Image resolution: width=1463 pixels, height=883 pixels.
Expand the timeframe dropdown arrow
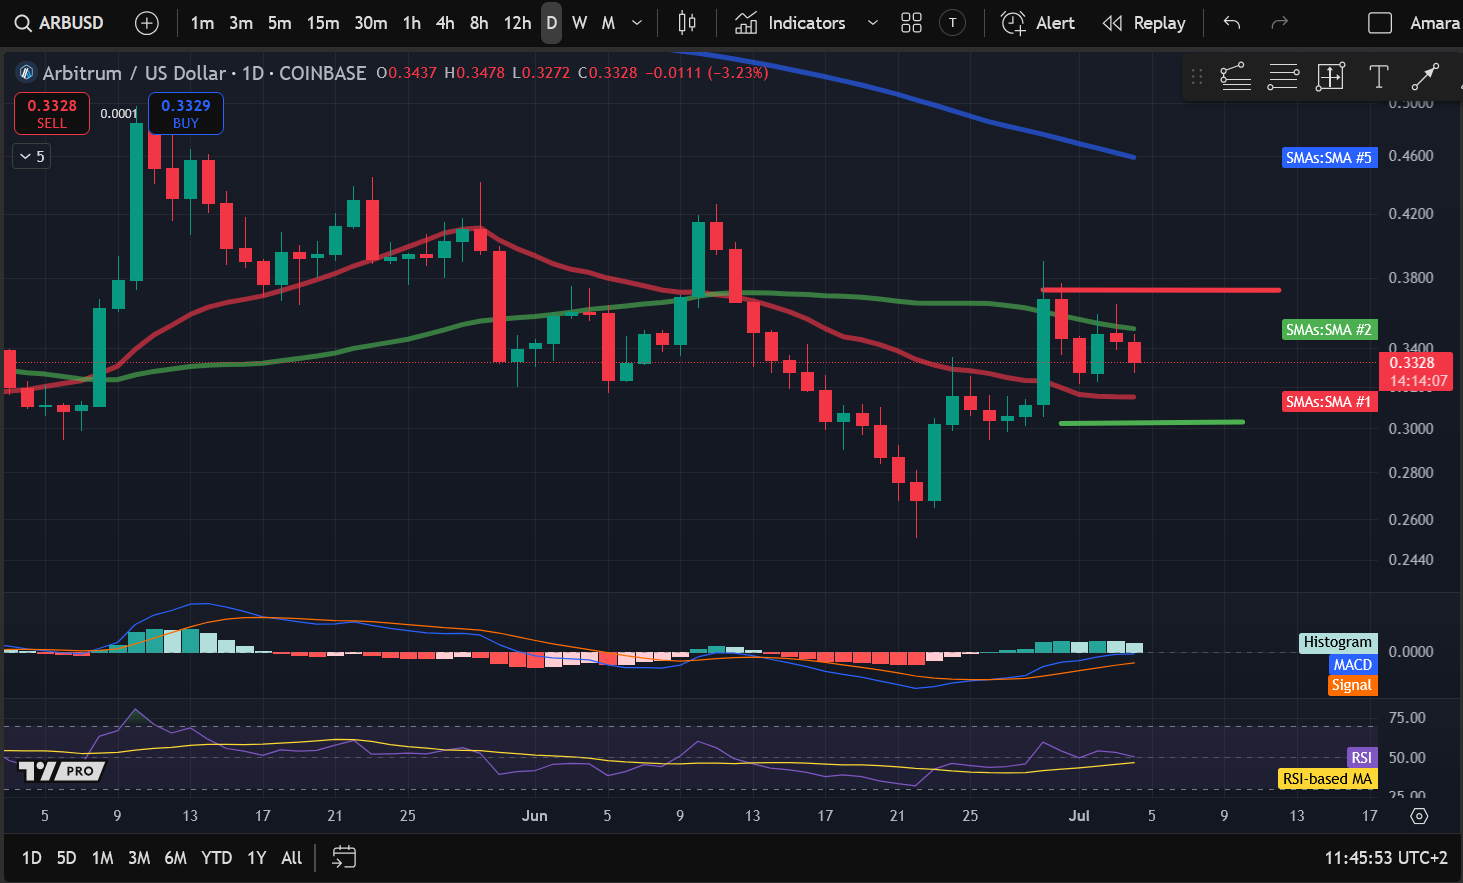637,23
